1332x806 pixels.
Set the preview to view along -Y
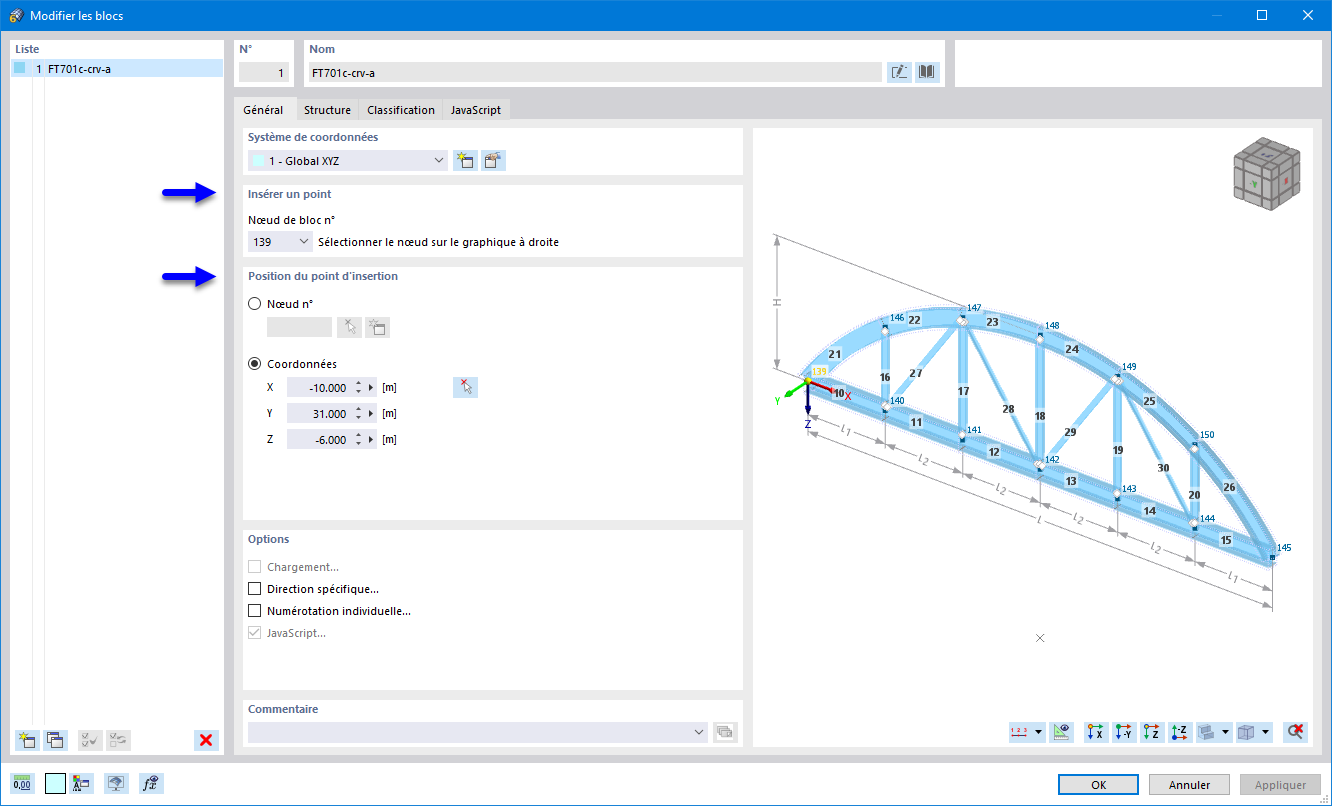point(1124,732)
